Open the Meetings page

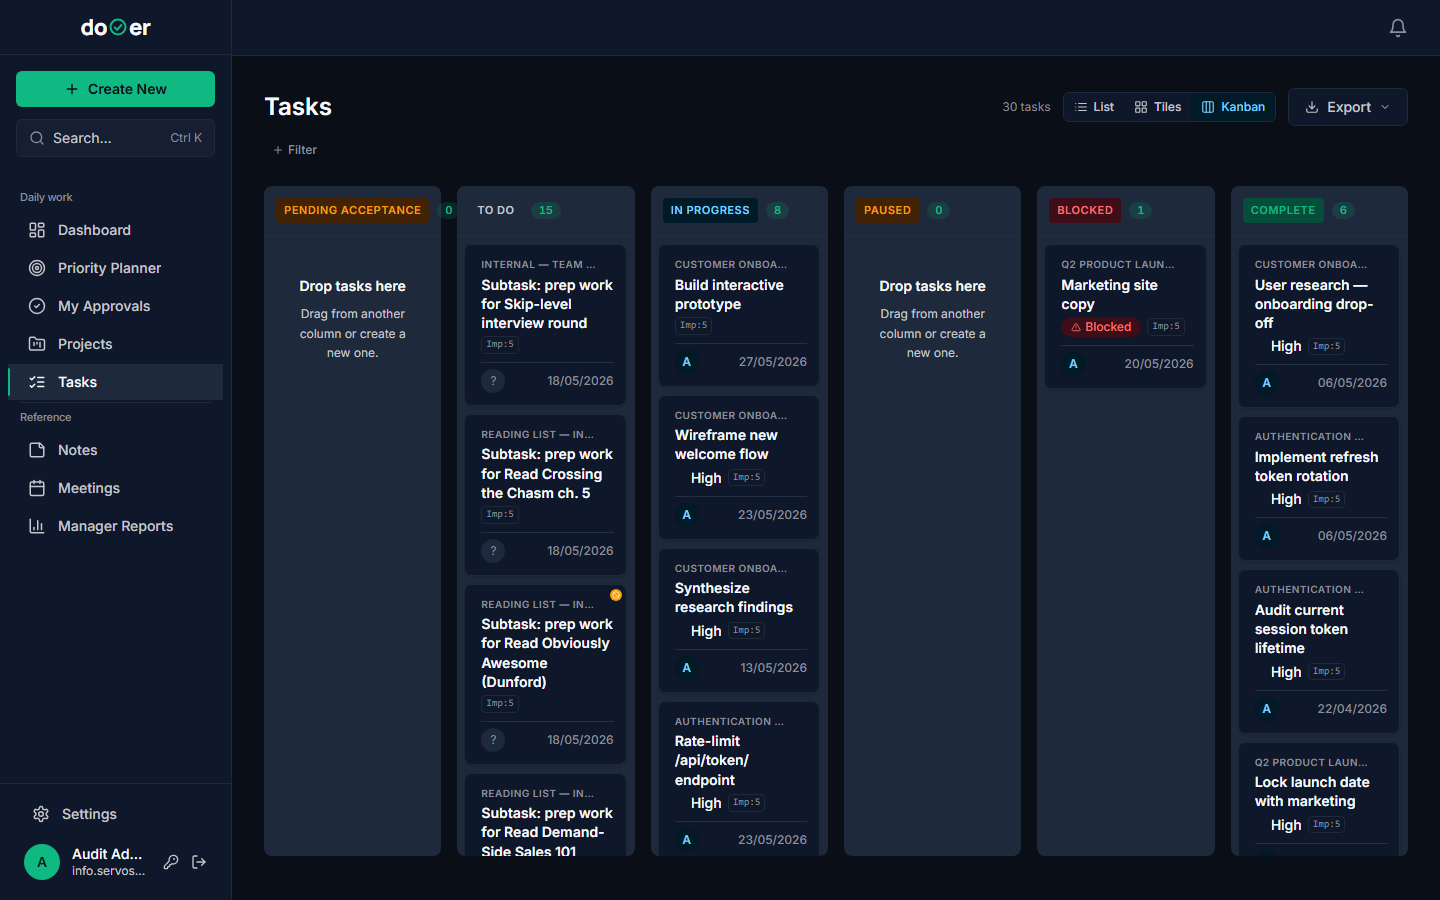[116, 488]
